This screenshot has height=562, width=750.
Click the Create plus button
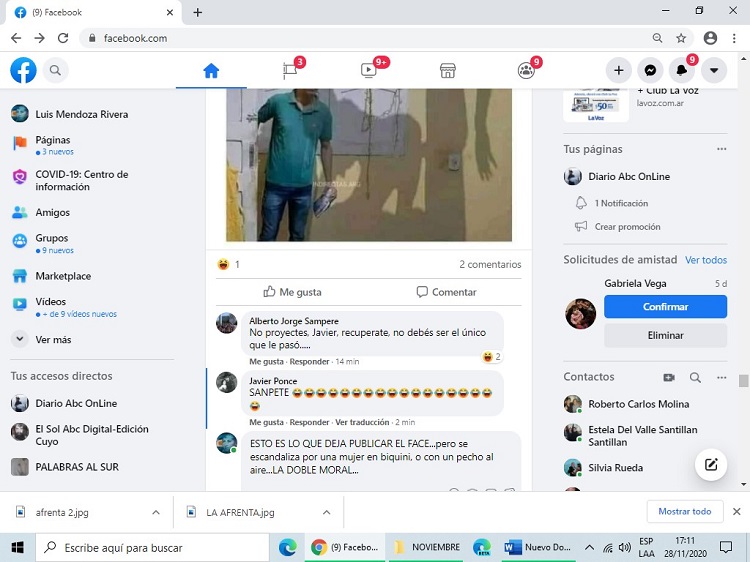[x=618, y=71]
